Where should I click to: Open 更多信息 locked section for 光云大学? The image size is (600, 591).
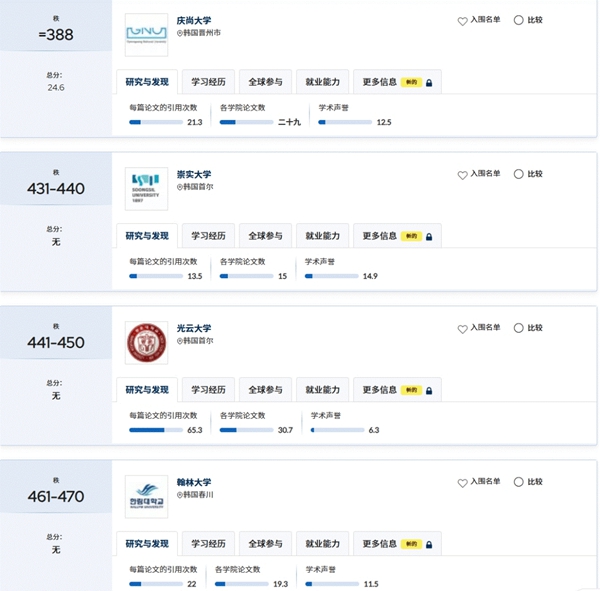pyautogui.click(x=397, y=390)
